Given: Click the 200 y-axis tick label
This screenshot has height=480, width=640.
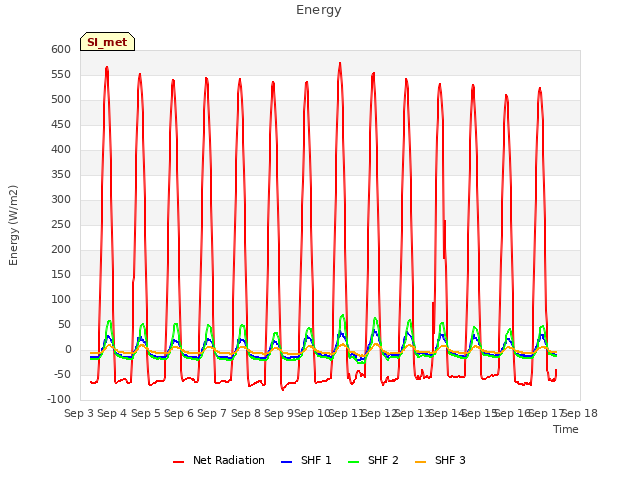Looking at the screenshot, I should point(61,250).
